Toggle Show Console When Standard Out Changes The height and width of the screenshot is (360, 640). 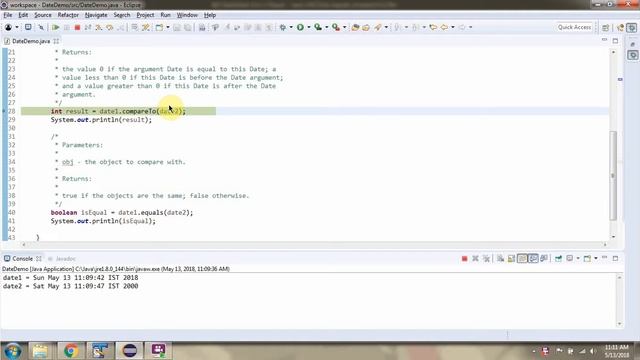tap(533, 258)
